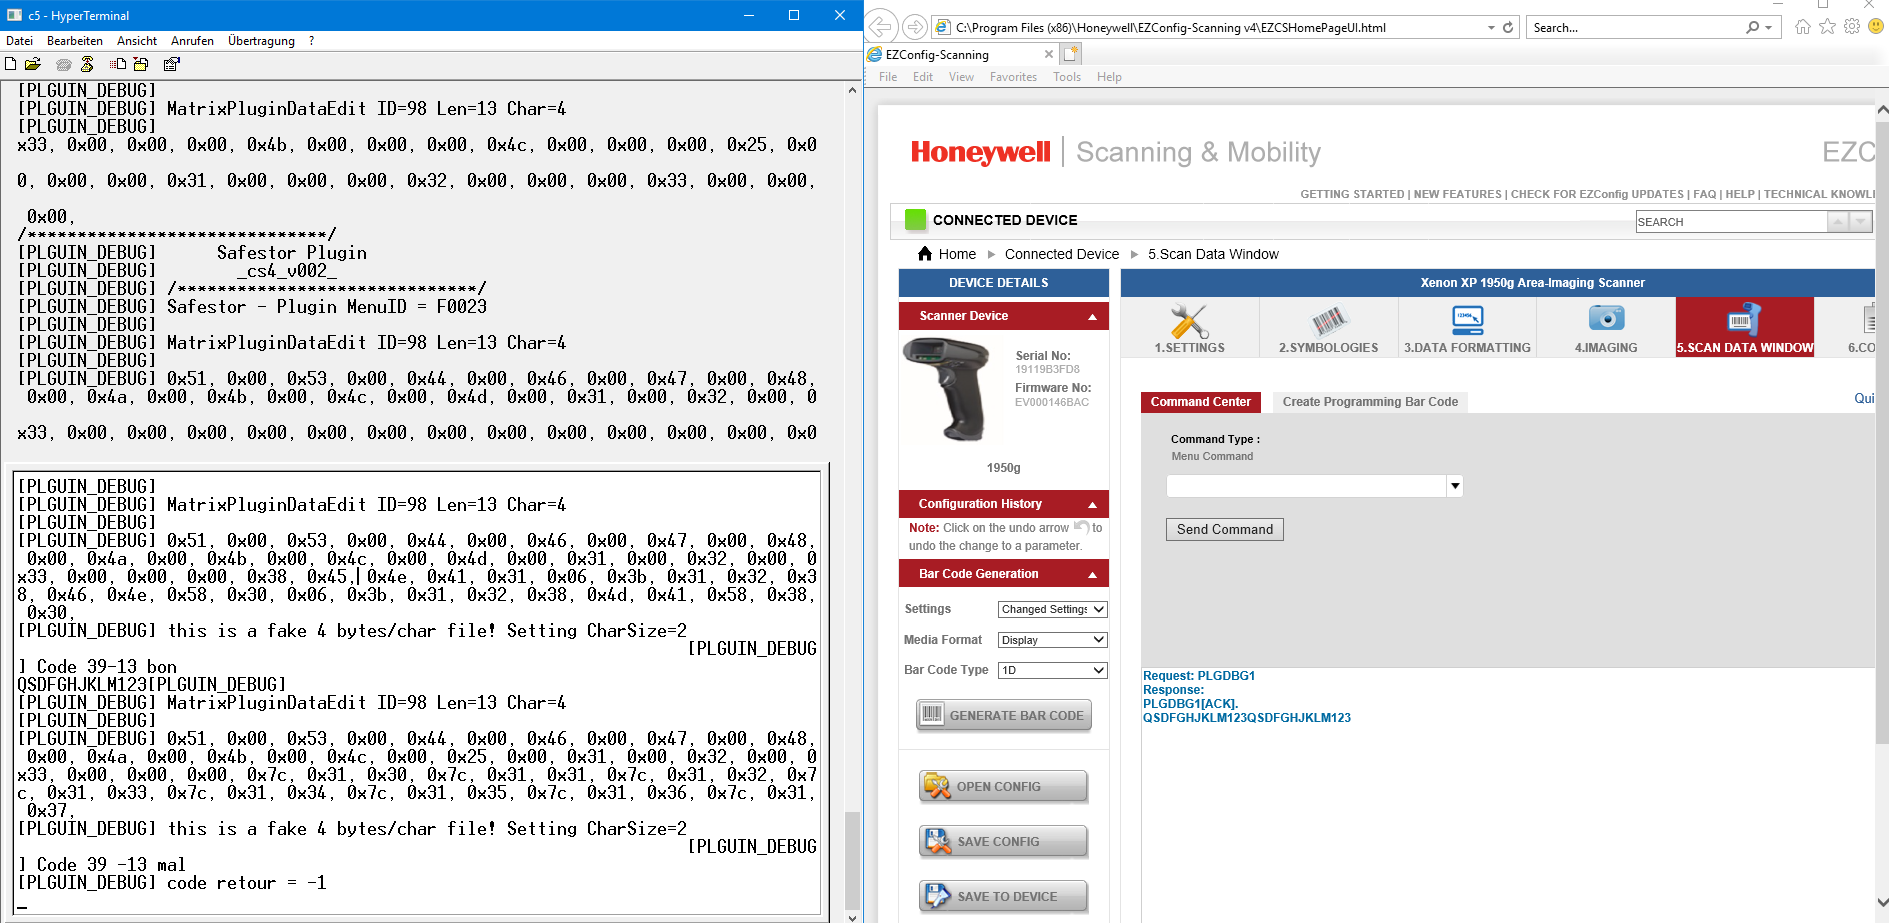Collapse the Scanner Device section
Image resolution: width=1889 pixels, height=923 pixels.
(1092, 317)
